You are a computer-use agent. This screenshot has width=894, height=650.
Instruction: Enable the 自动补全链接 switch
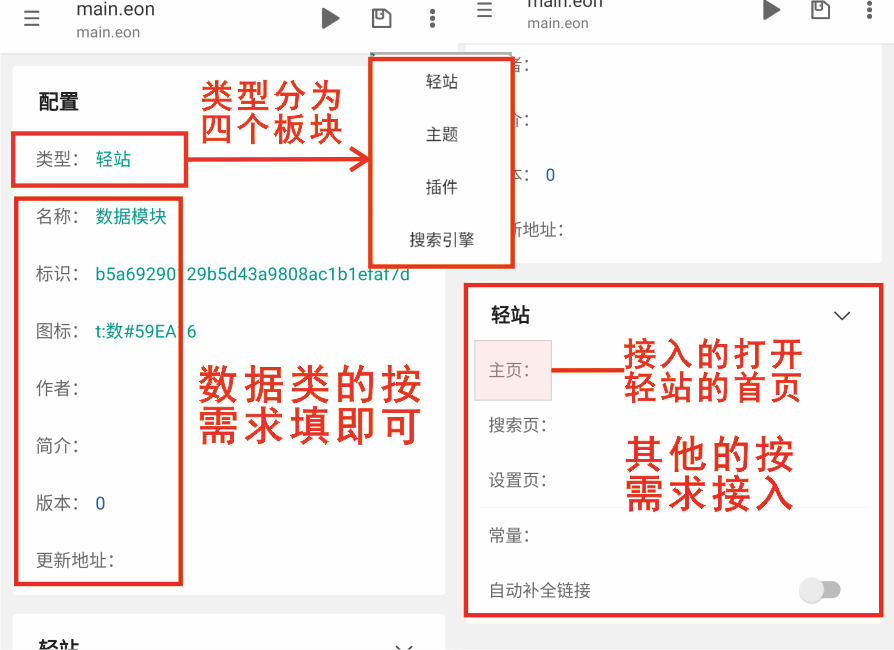820,591
